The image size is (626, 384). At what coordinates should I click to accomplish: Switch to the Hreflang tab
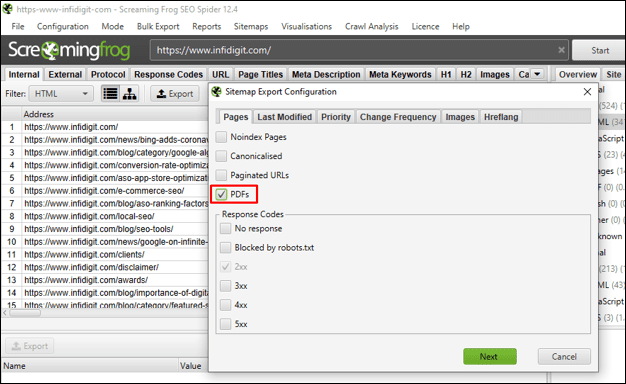[x=501, y=117]
